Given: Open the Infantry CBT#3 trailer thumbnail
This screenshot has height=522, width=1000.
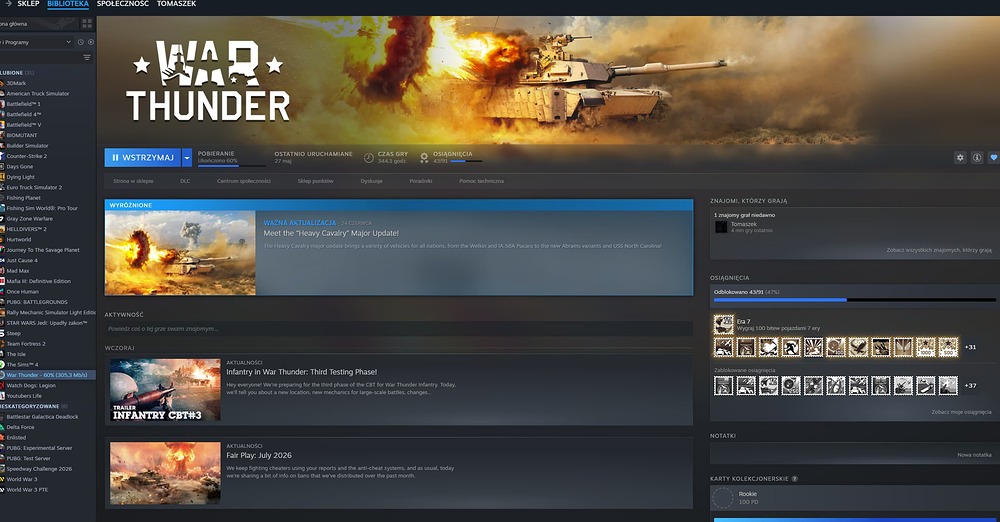Looking at the screenshot, I should pos(165,390).
